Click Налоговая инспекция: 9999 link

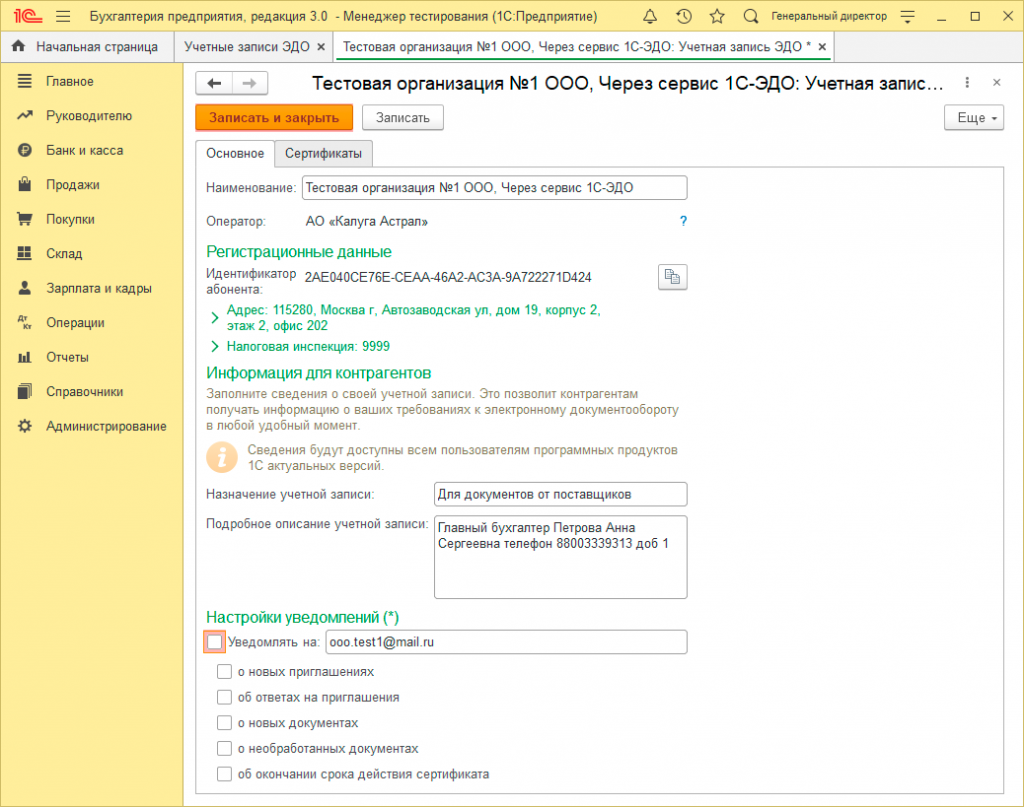point(308,347)
